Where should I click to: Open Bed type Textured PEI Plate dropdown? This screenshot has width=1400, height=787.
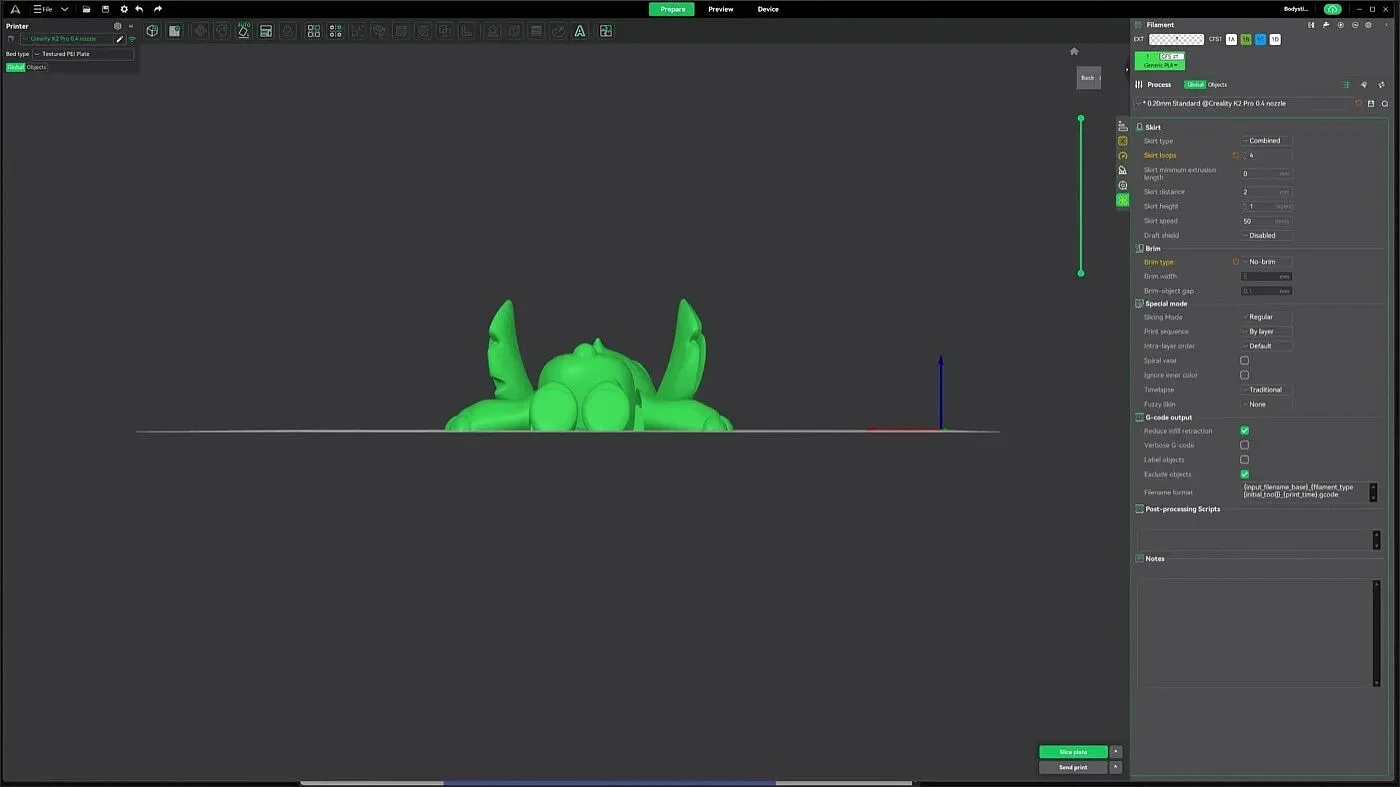pyautogui.click(x=83, y=54)
